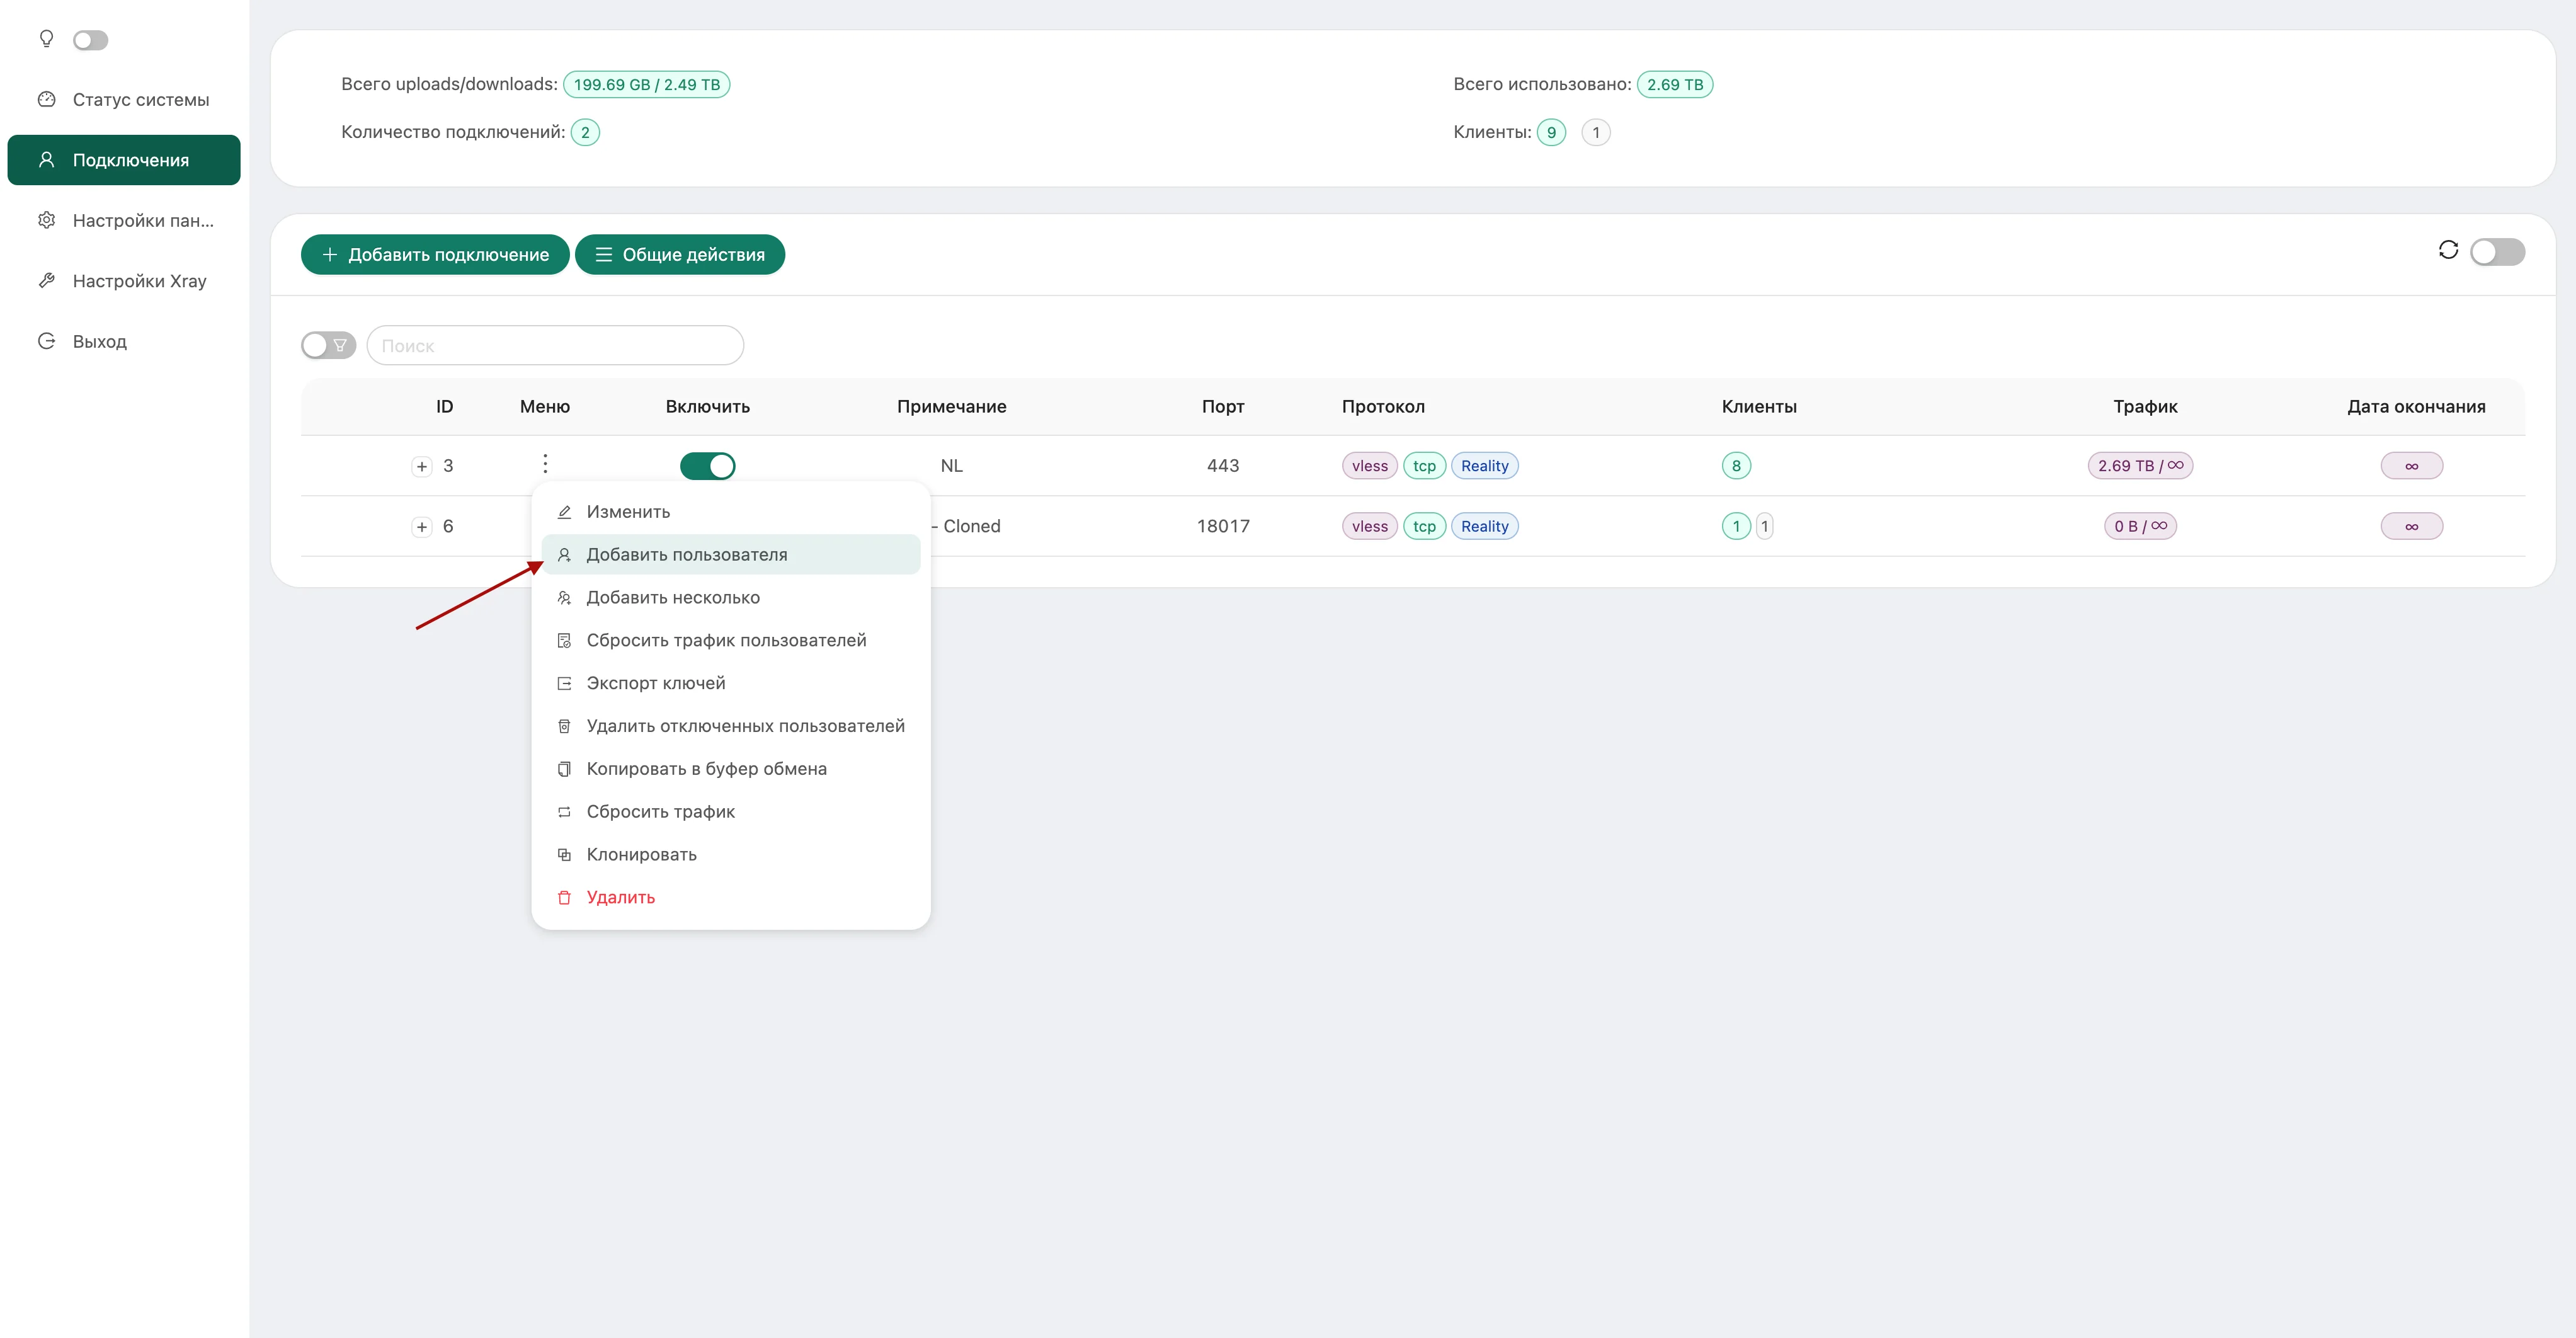
Task: Click the Настройки Xray wrench icon
Action: point(46,281)
